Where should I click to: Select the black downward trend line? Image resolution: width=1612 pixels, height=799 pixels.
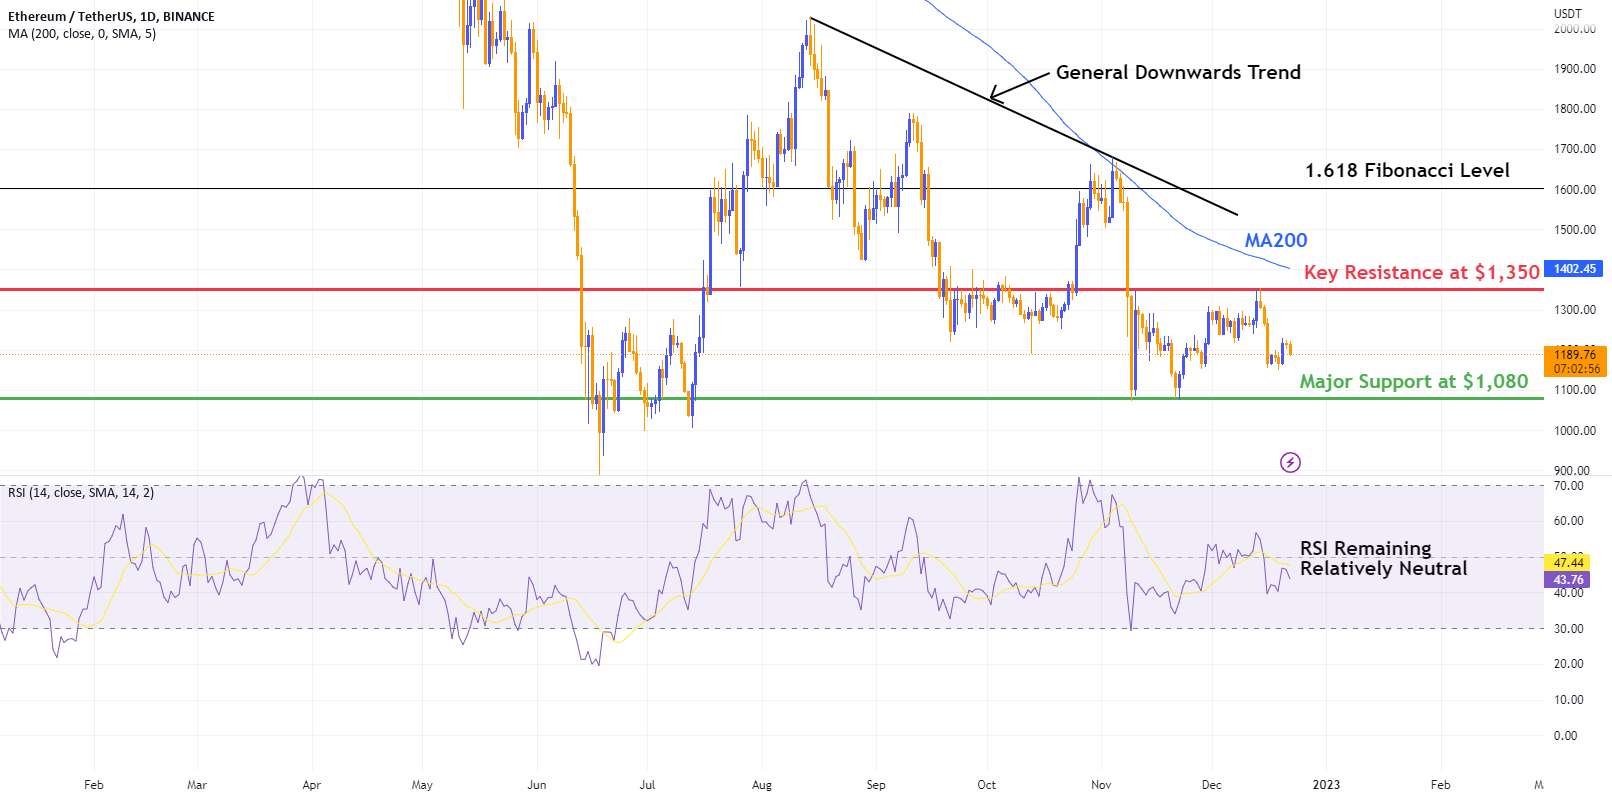[1023, 116]
